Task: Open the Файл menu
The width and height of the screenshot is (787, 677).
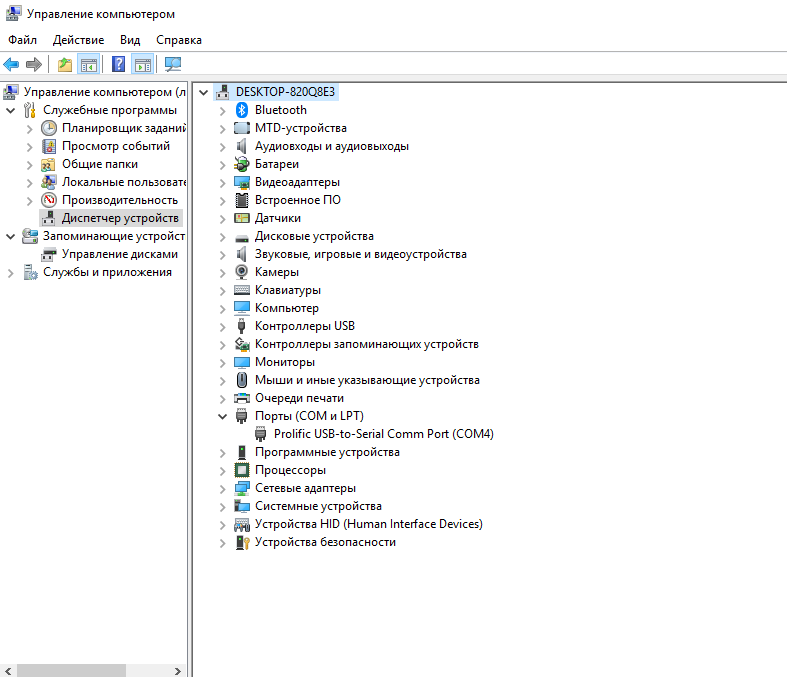Action: pos(23,40)
